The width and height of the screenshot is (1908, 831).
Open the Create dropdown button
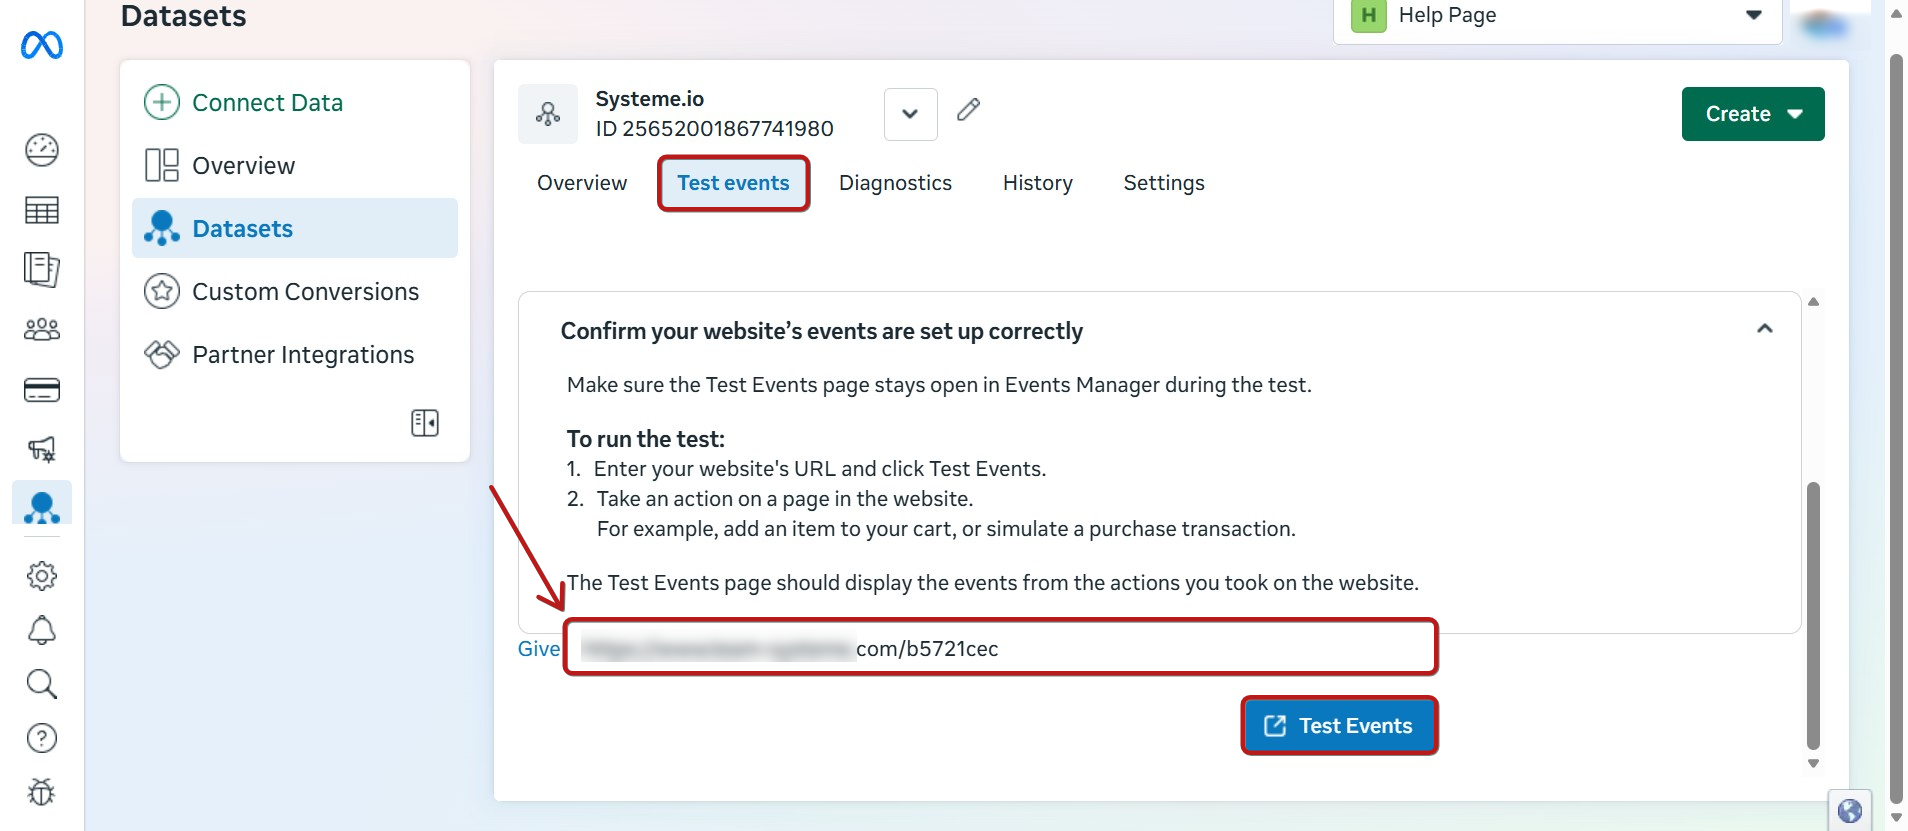(x=1753, y=114)
